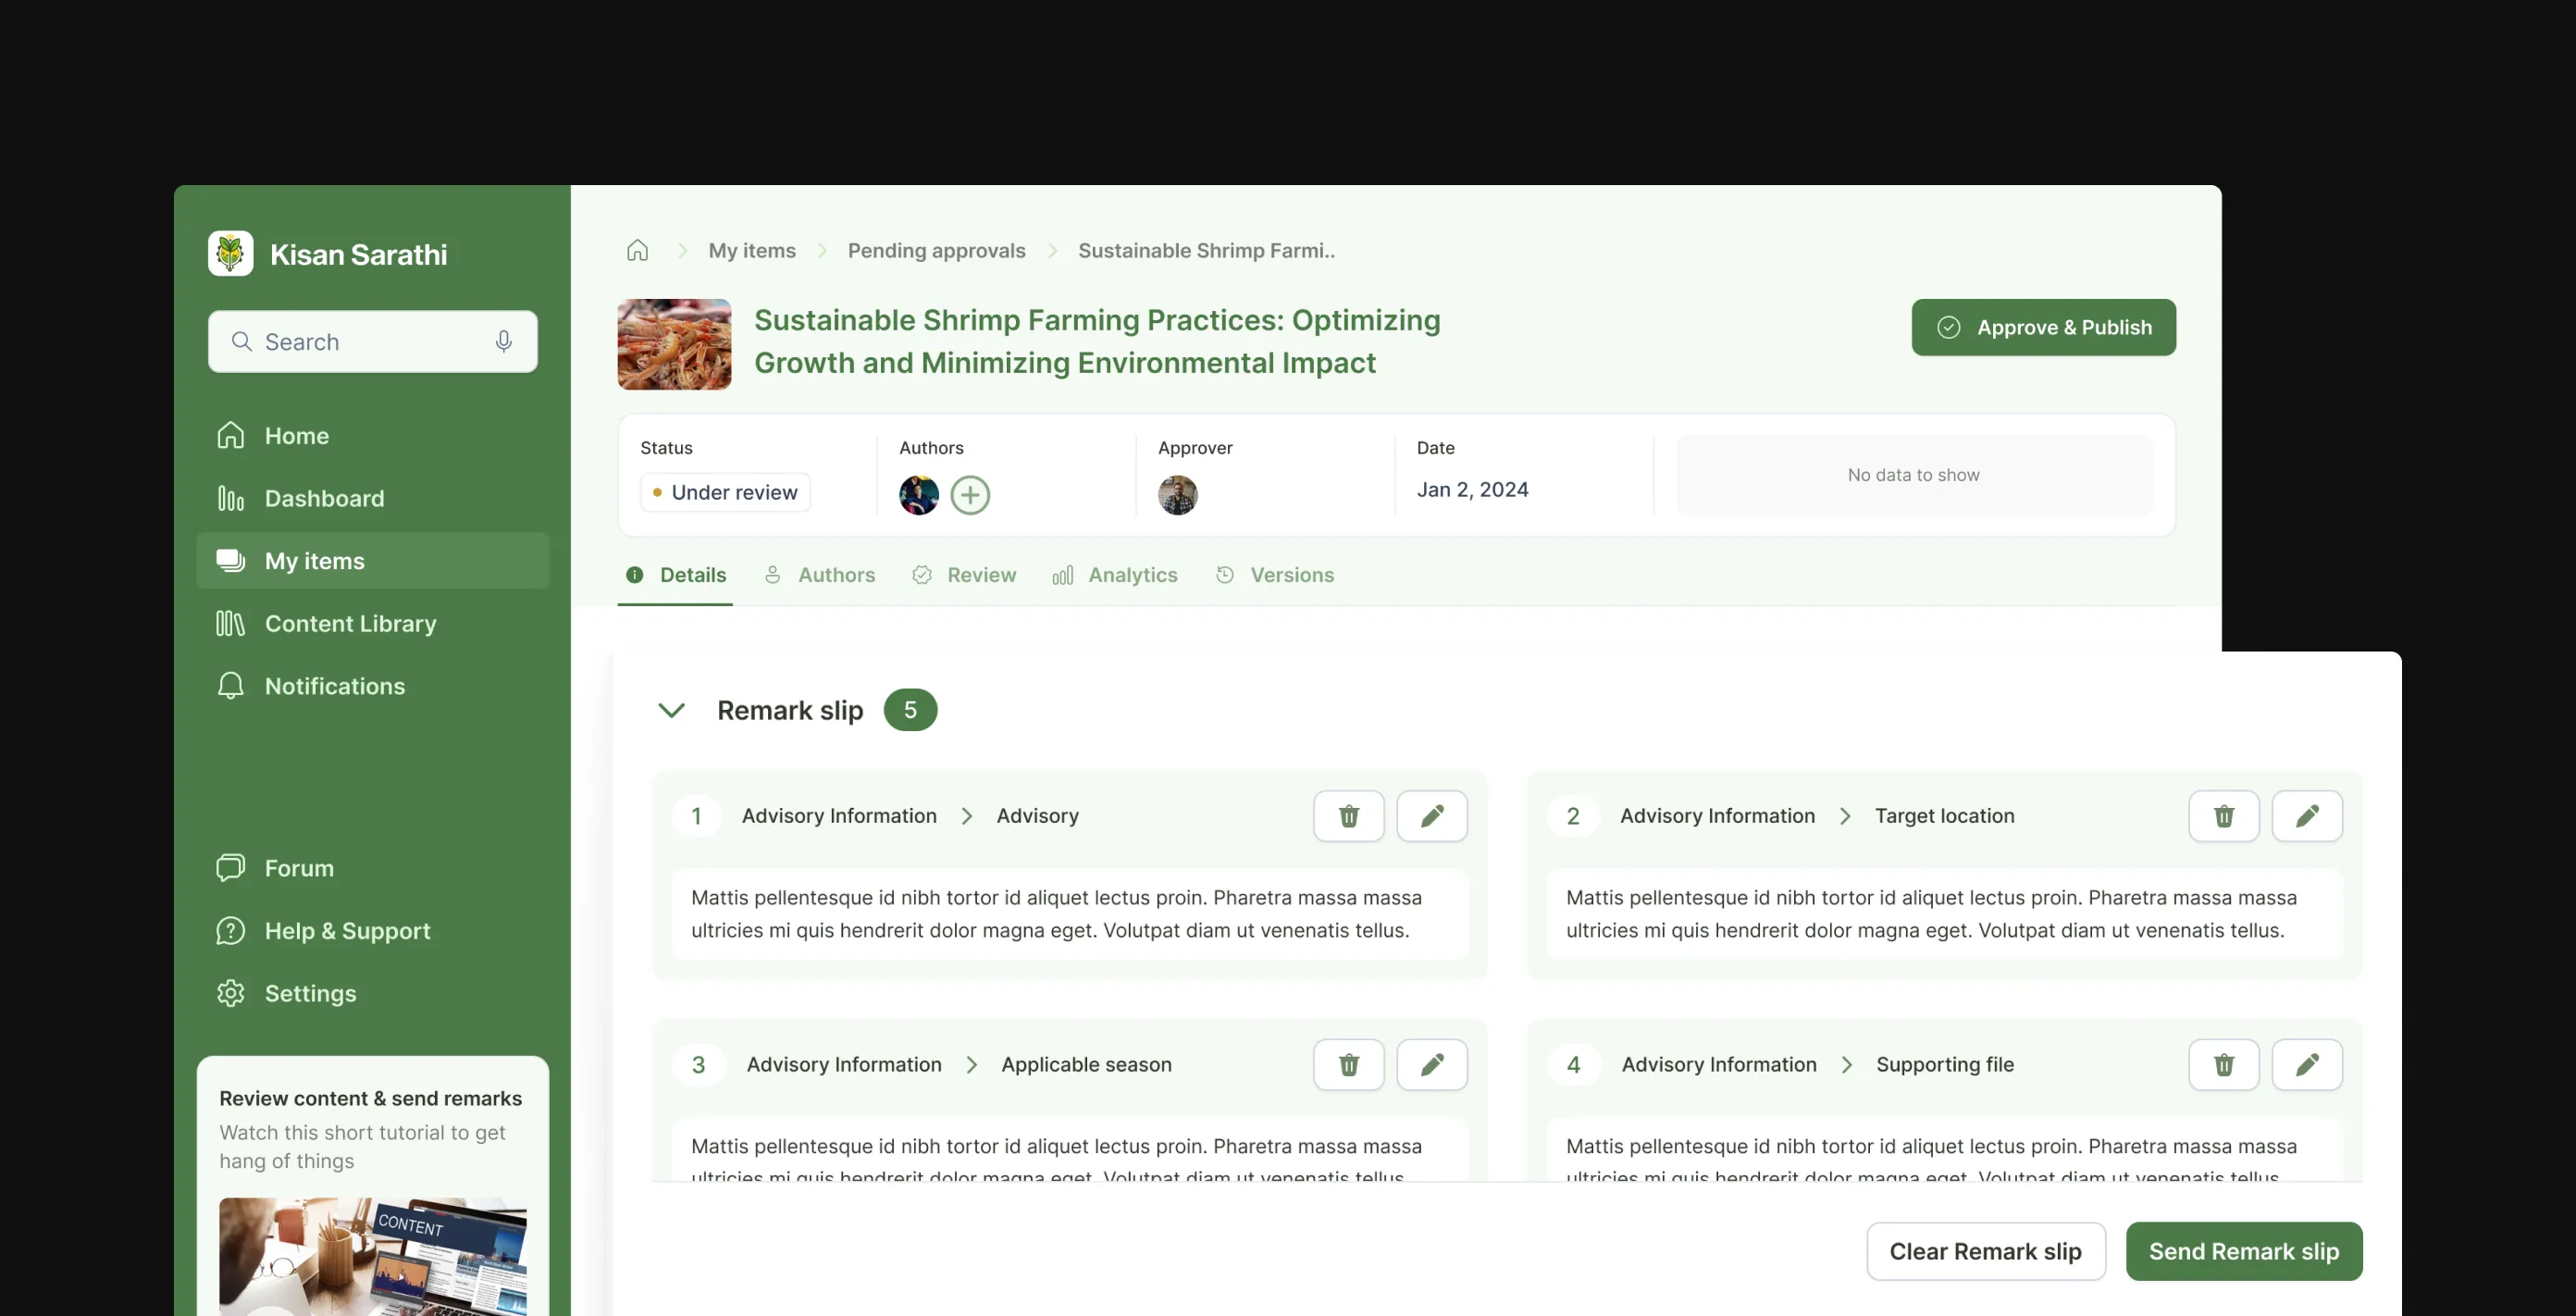
Task: Open Settings from the sidebar
Action: tap(372, 993)
